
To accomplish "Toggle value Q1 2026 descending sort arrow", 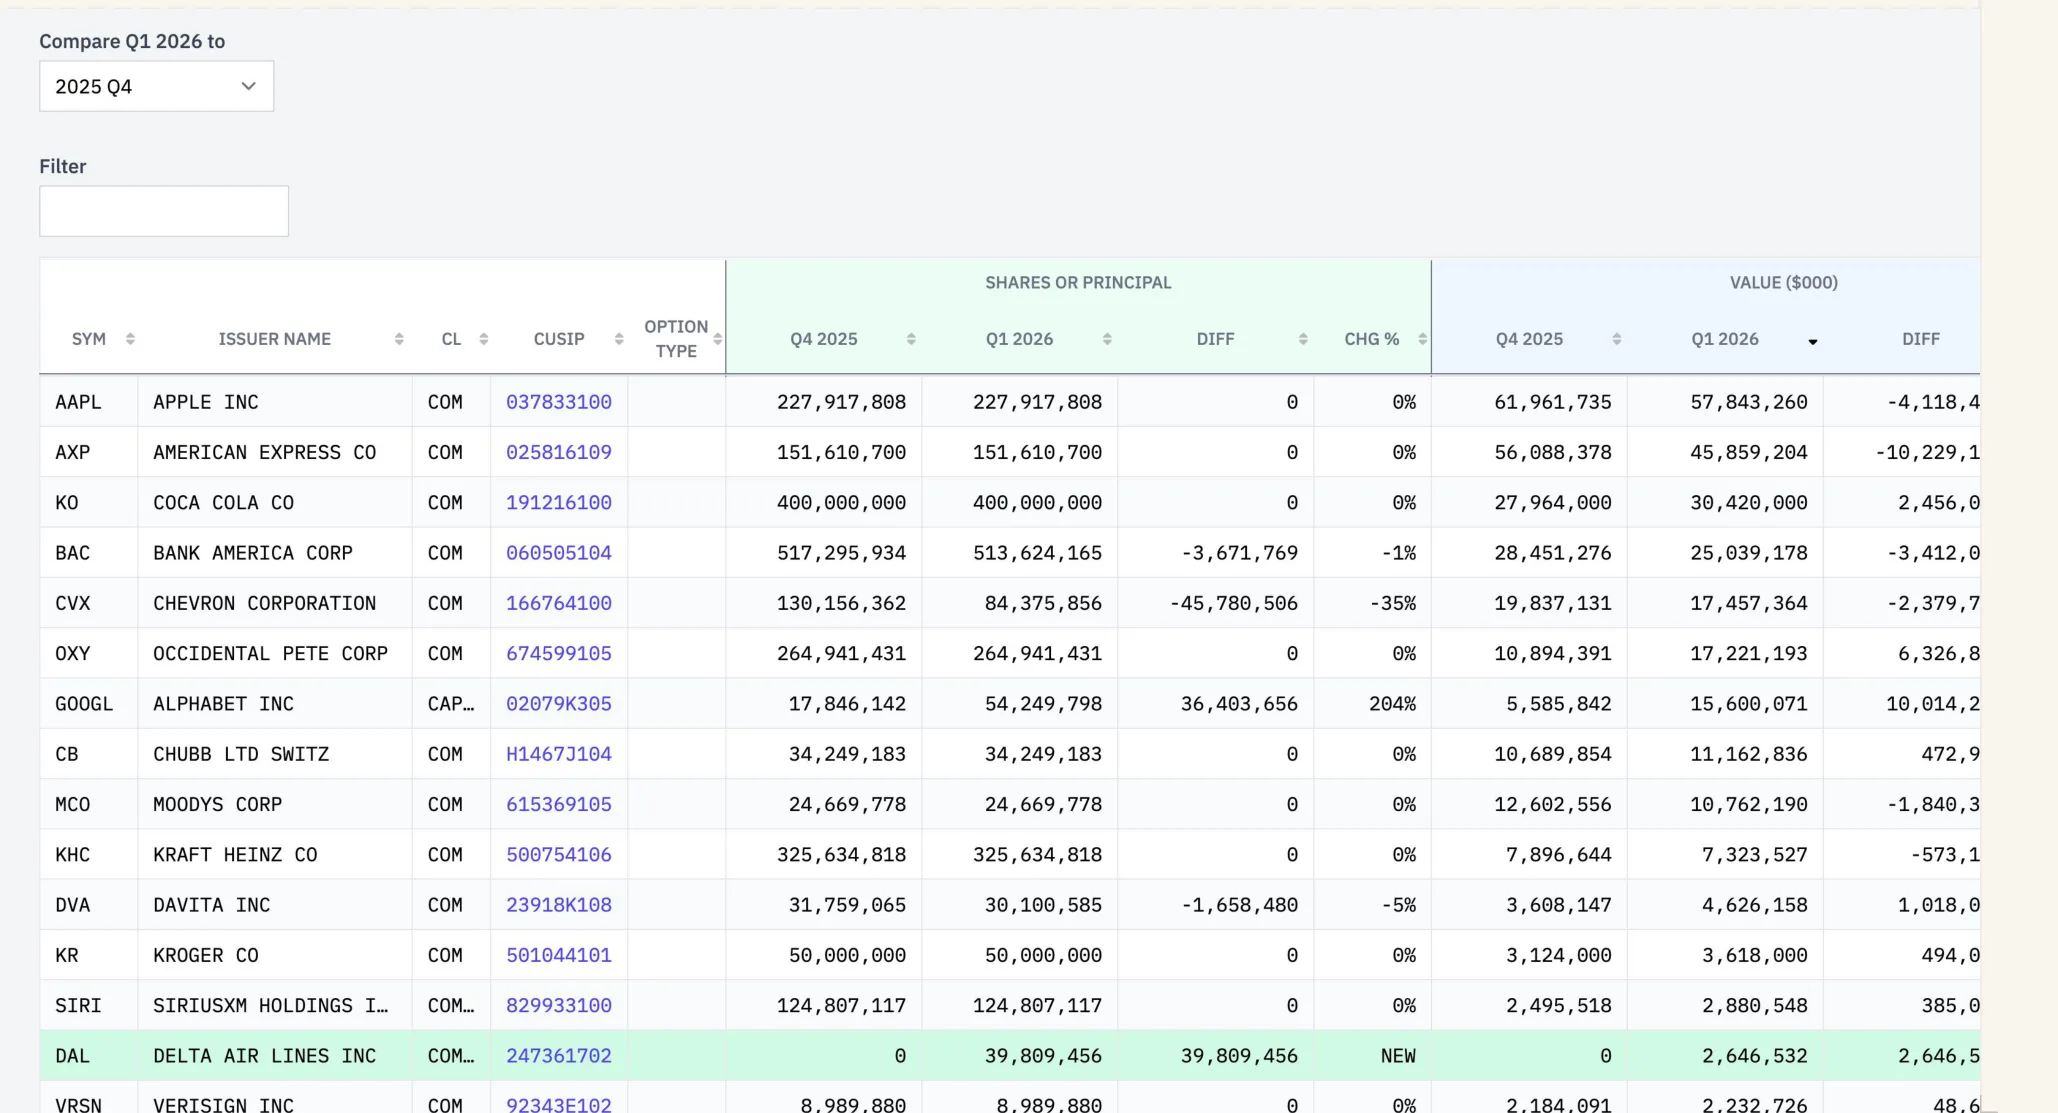I will (1813, 342).
